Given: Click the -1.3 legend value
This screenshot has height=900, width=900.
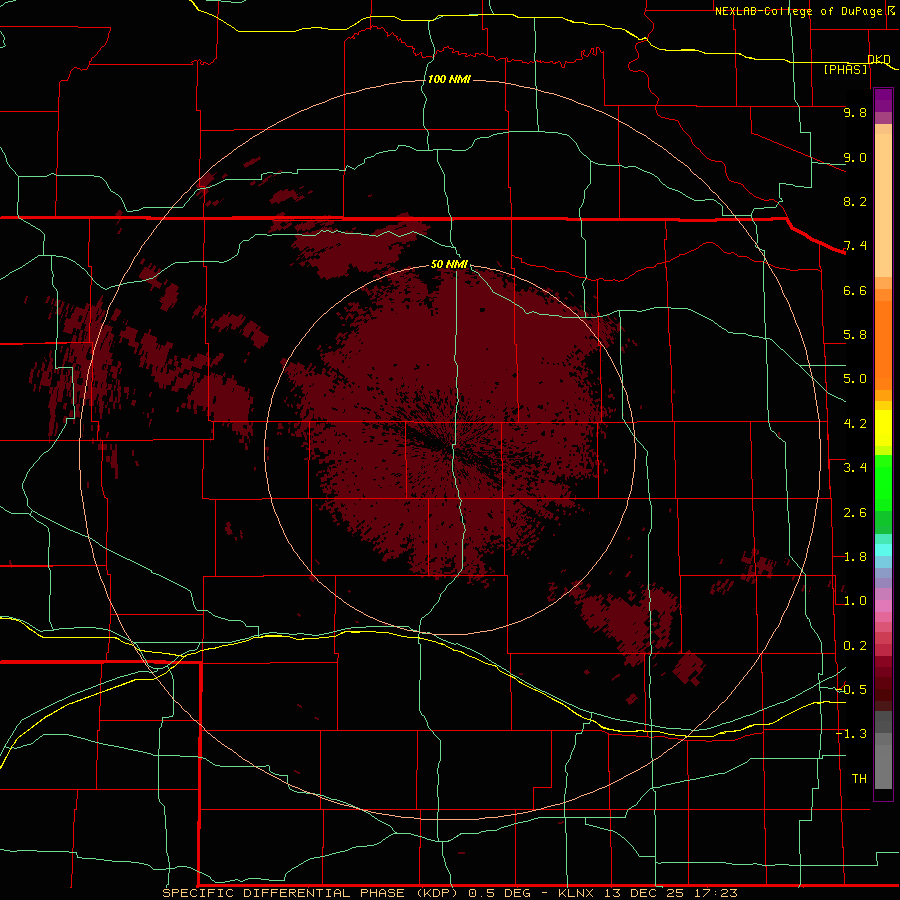Looking at the screenshot, I should pos(851,734).
